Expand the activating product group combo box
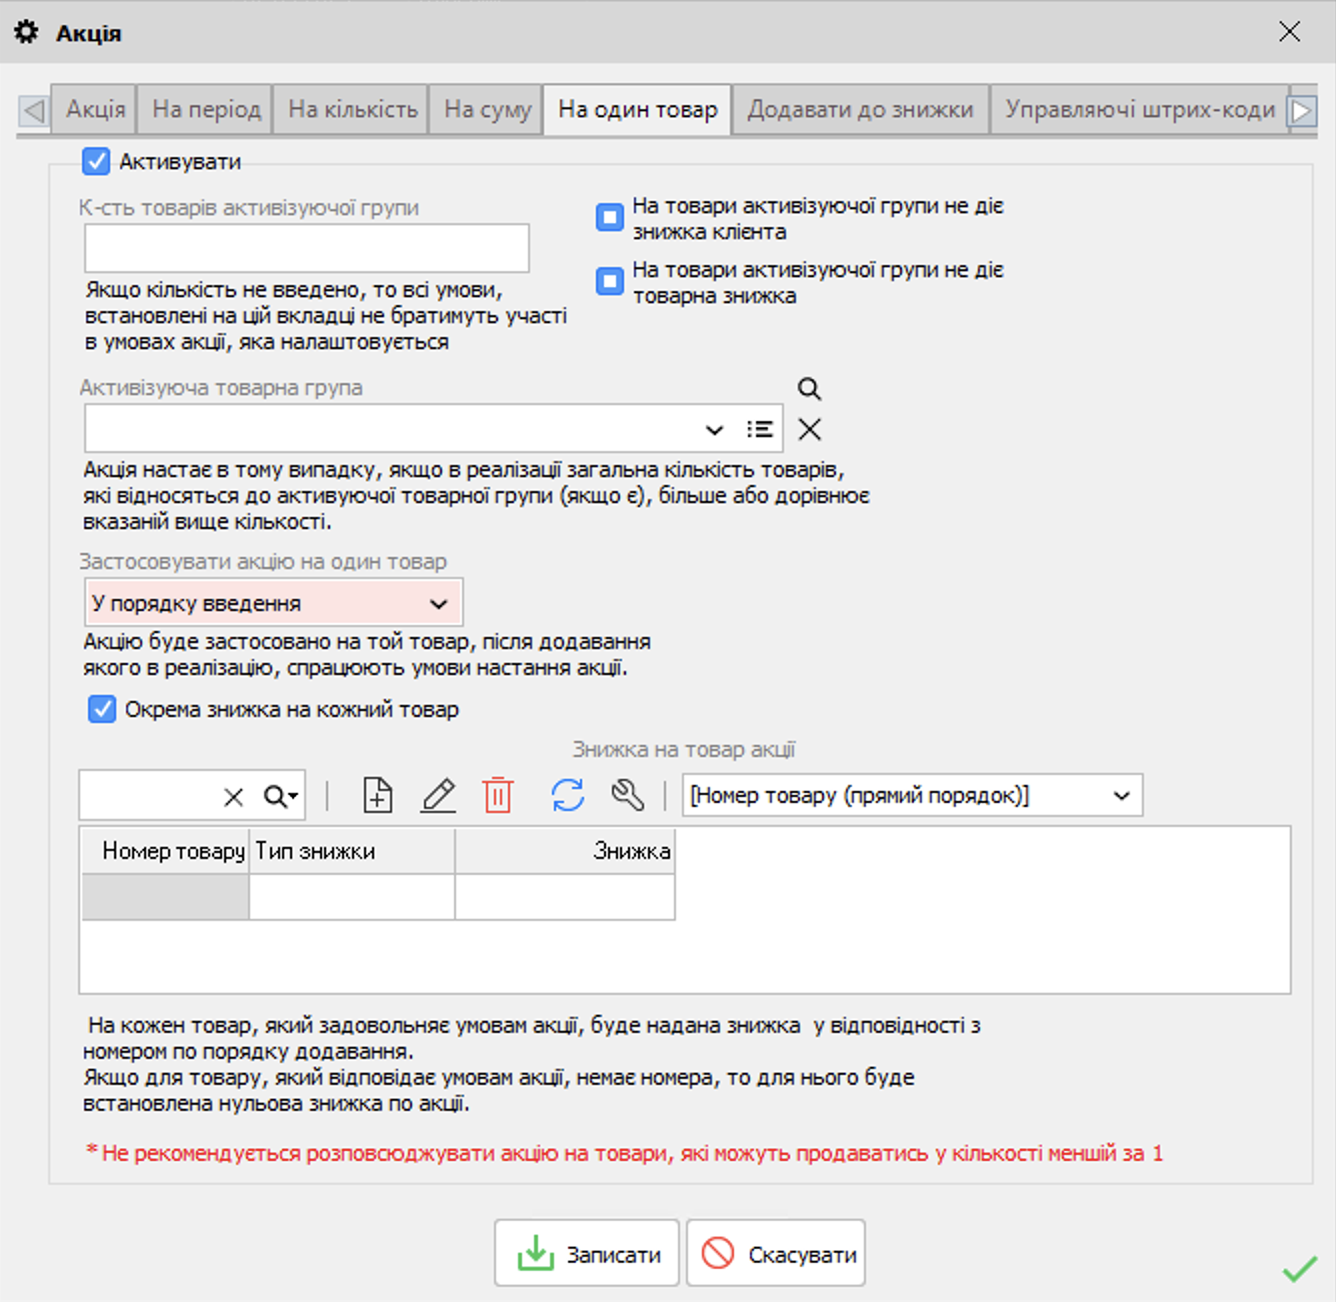This screenshot has width=1336, height=1302. tap(714, 430)
